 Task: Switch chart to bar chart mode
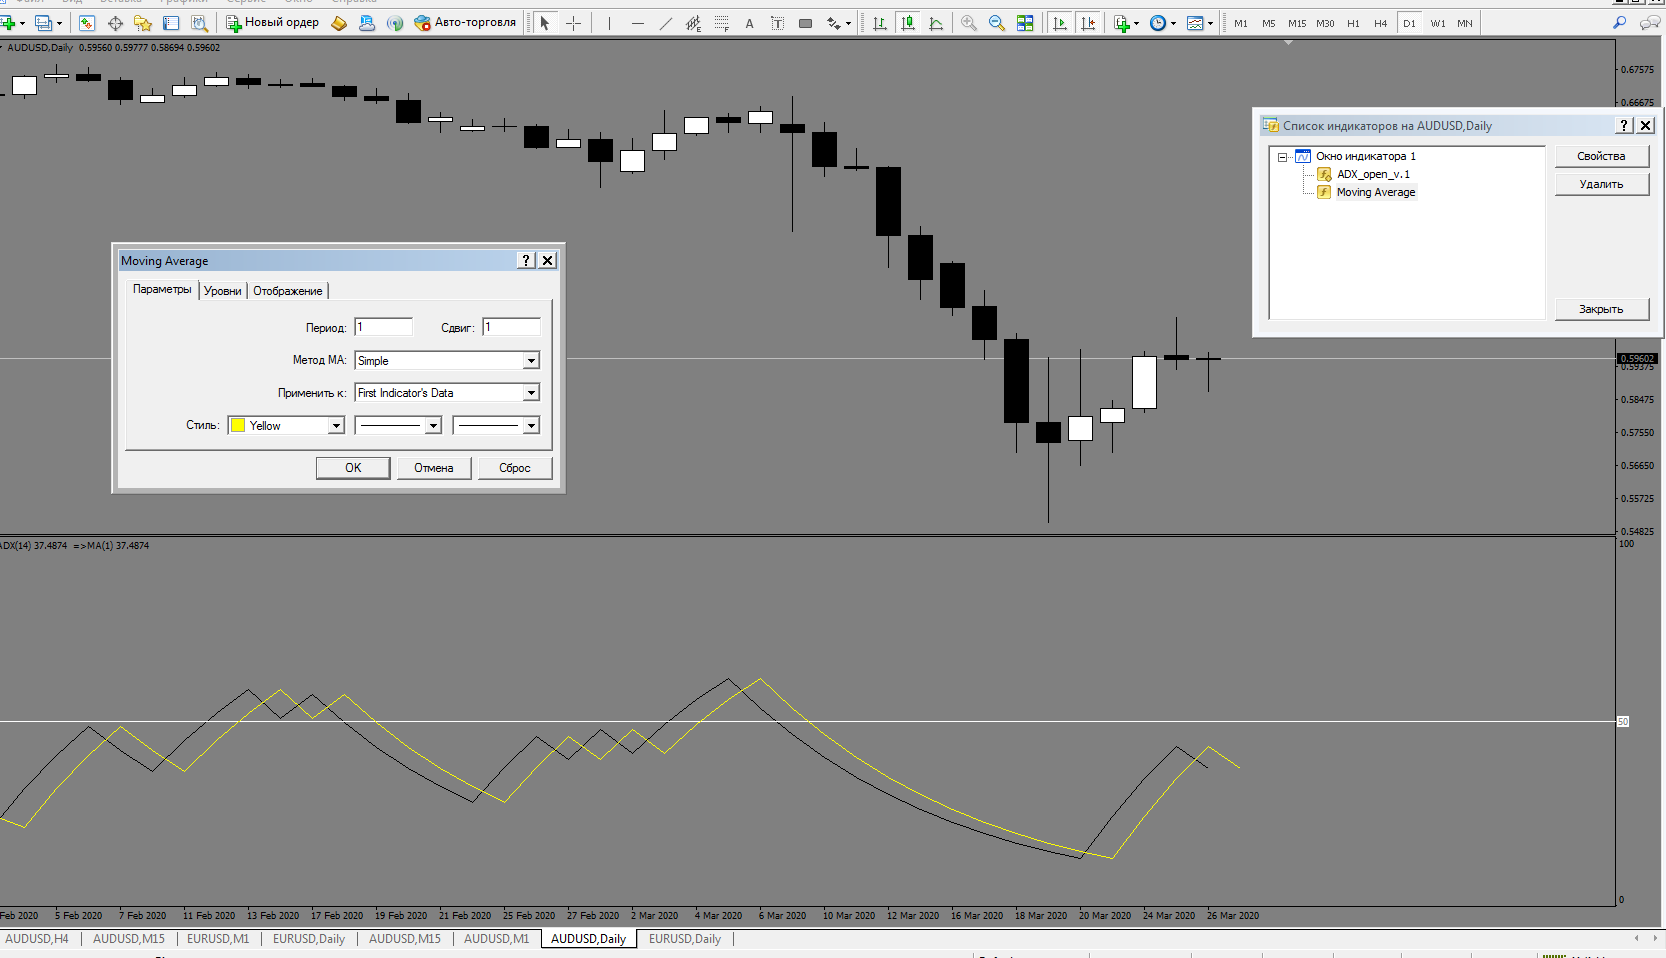click(x=880, y=23)
